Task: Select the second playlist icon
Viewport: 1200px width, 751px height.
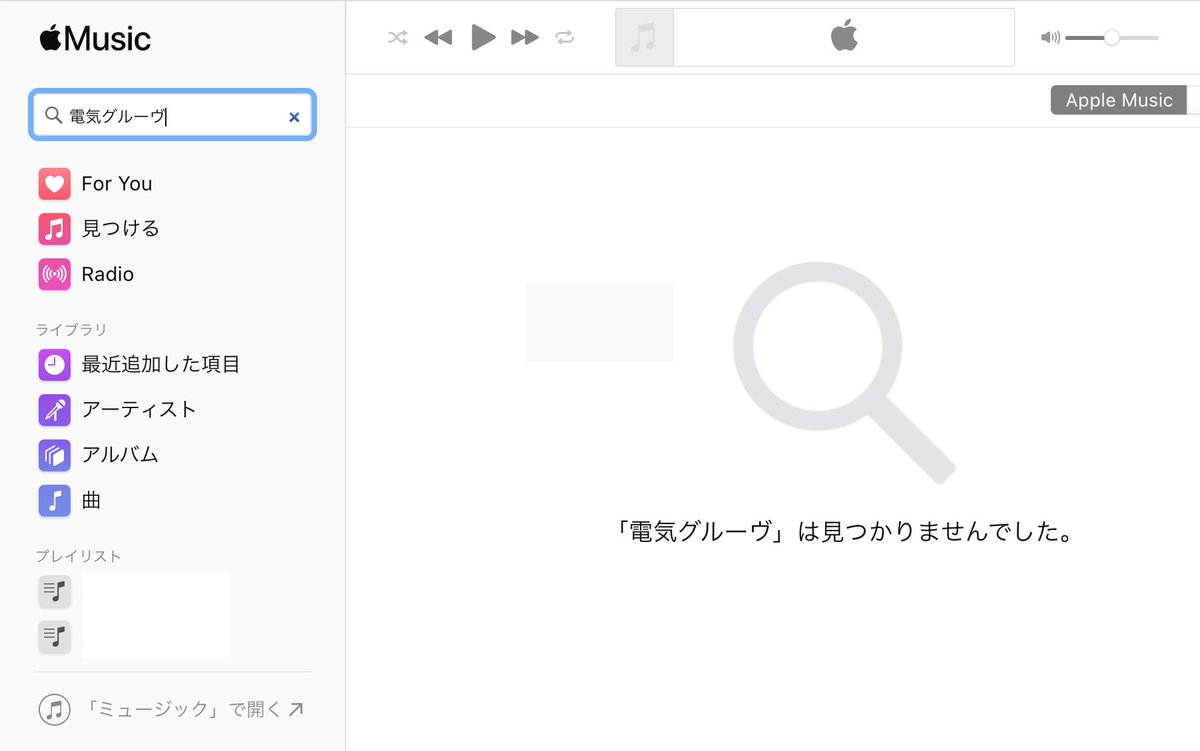Action: (x=54, y=636)
